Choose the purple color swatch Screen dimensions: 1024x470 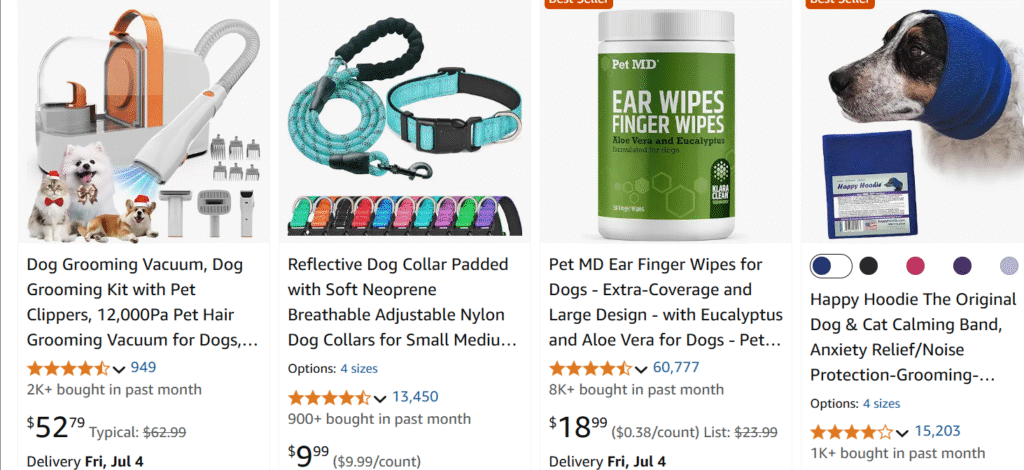[962, 266]
